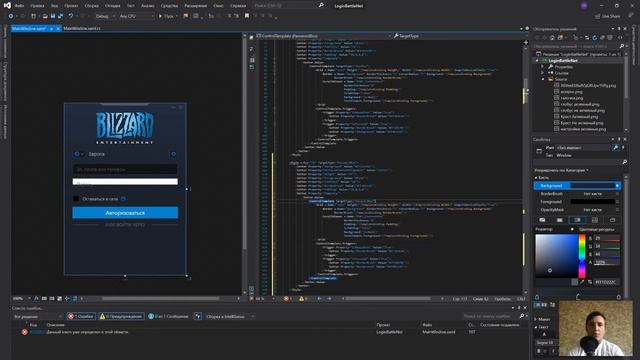
Task: Click the Save file toolbar icon
Action: pyautogui.click(x=53, y=16)
